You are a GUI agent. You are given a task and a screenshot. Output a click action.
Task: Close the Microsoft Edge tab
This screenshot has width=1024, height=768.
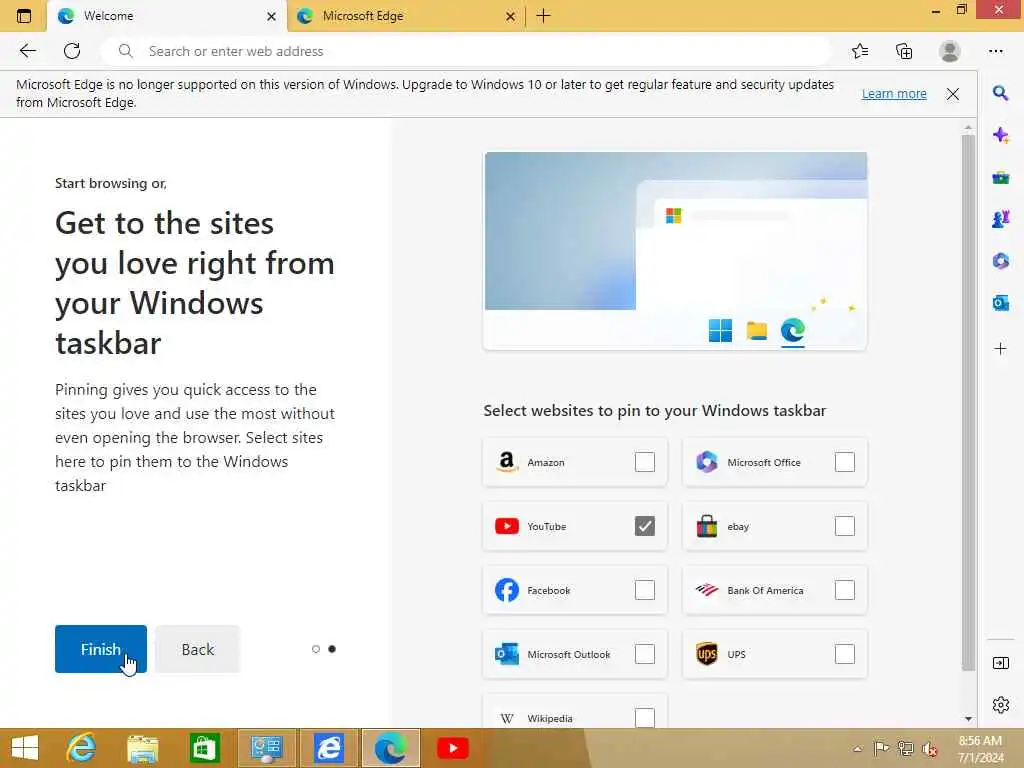tap(510, 16)
